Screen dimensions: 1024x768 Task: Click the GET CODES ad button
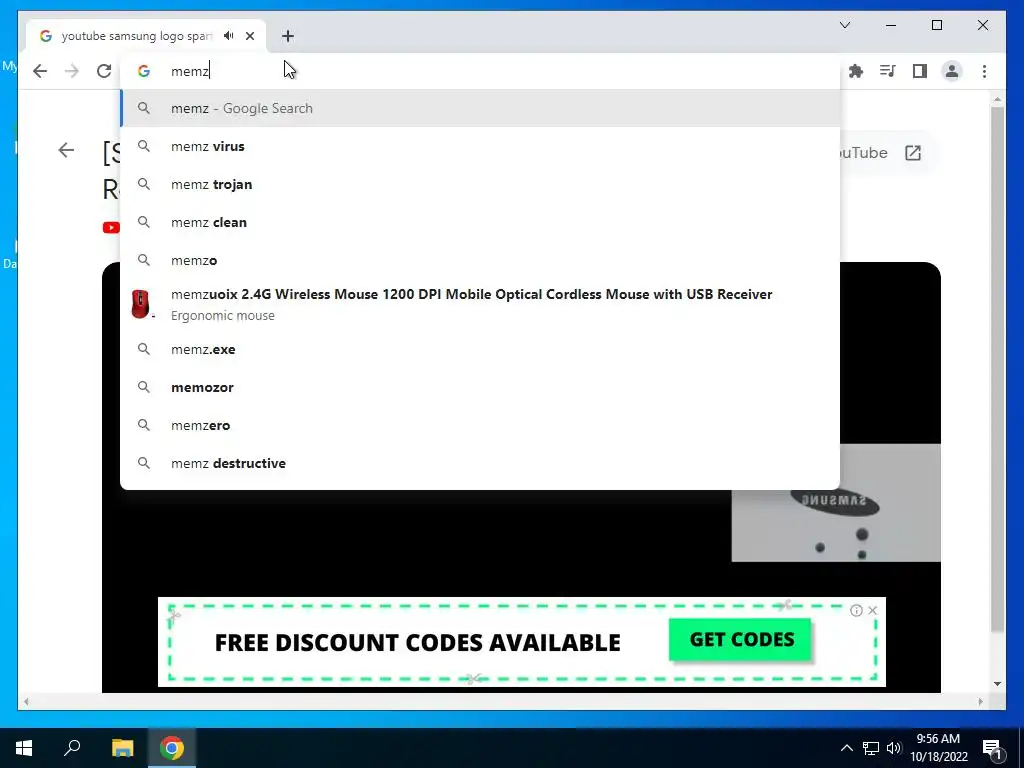coord(741,639)
